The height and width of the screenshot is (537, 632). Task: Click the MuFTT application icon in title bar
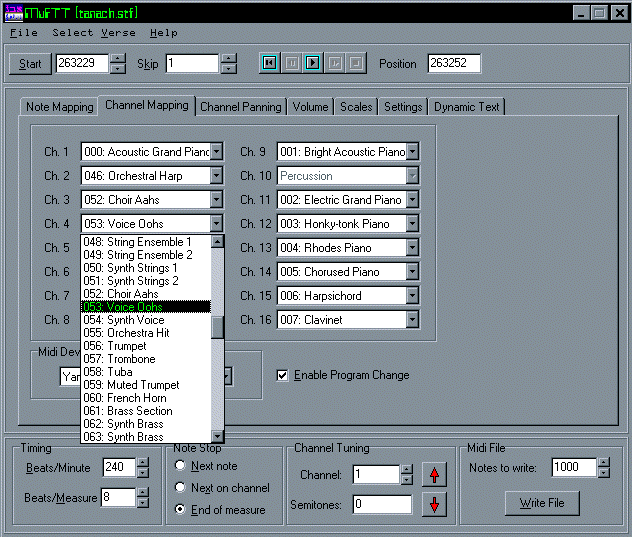click(x=13, y=12)
